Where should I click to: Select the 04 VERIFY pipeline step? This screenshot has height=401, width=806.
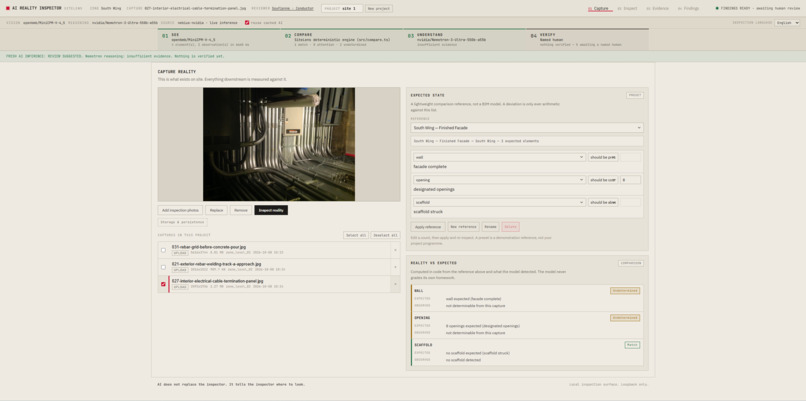[588, 40]
